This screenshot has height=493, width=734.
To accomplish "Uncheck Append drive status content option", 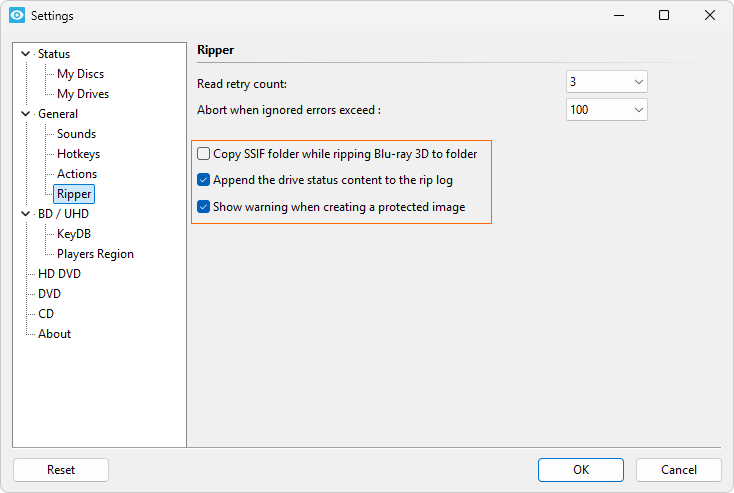I will coord(204,181).
